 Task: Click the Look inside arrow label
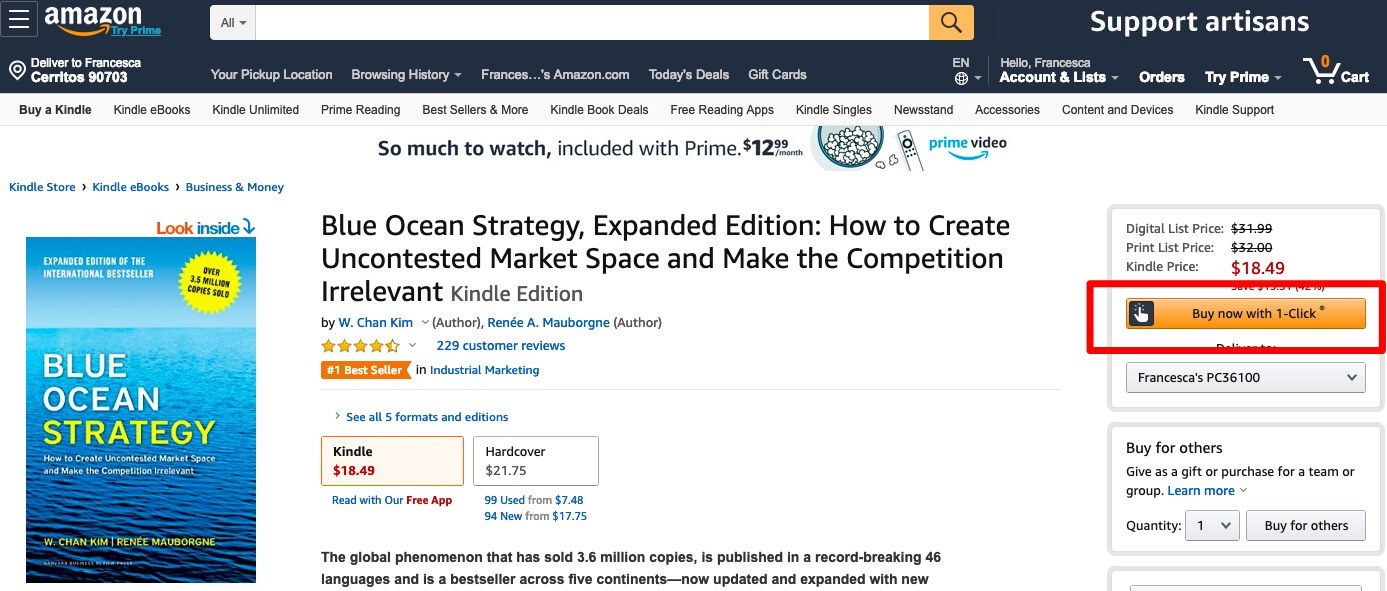click(x=206, y=228)
